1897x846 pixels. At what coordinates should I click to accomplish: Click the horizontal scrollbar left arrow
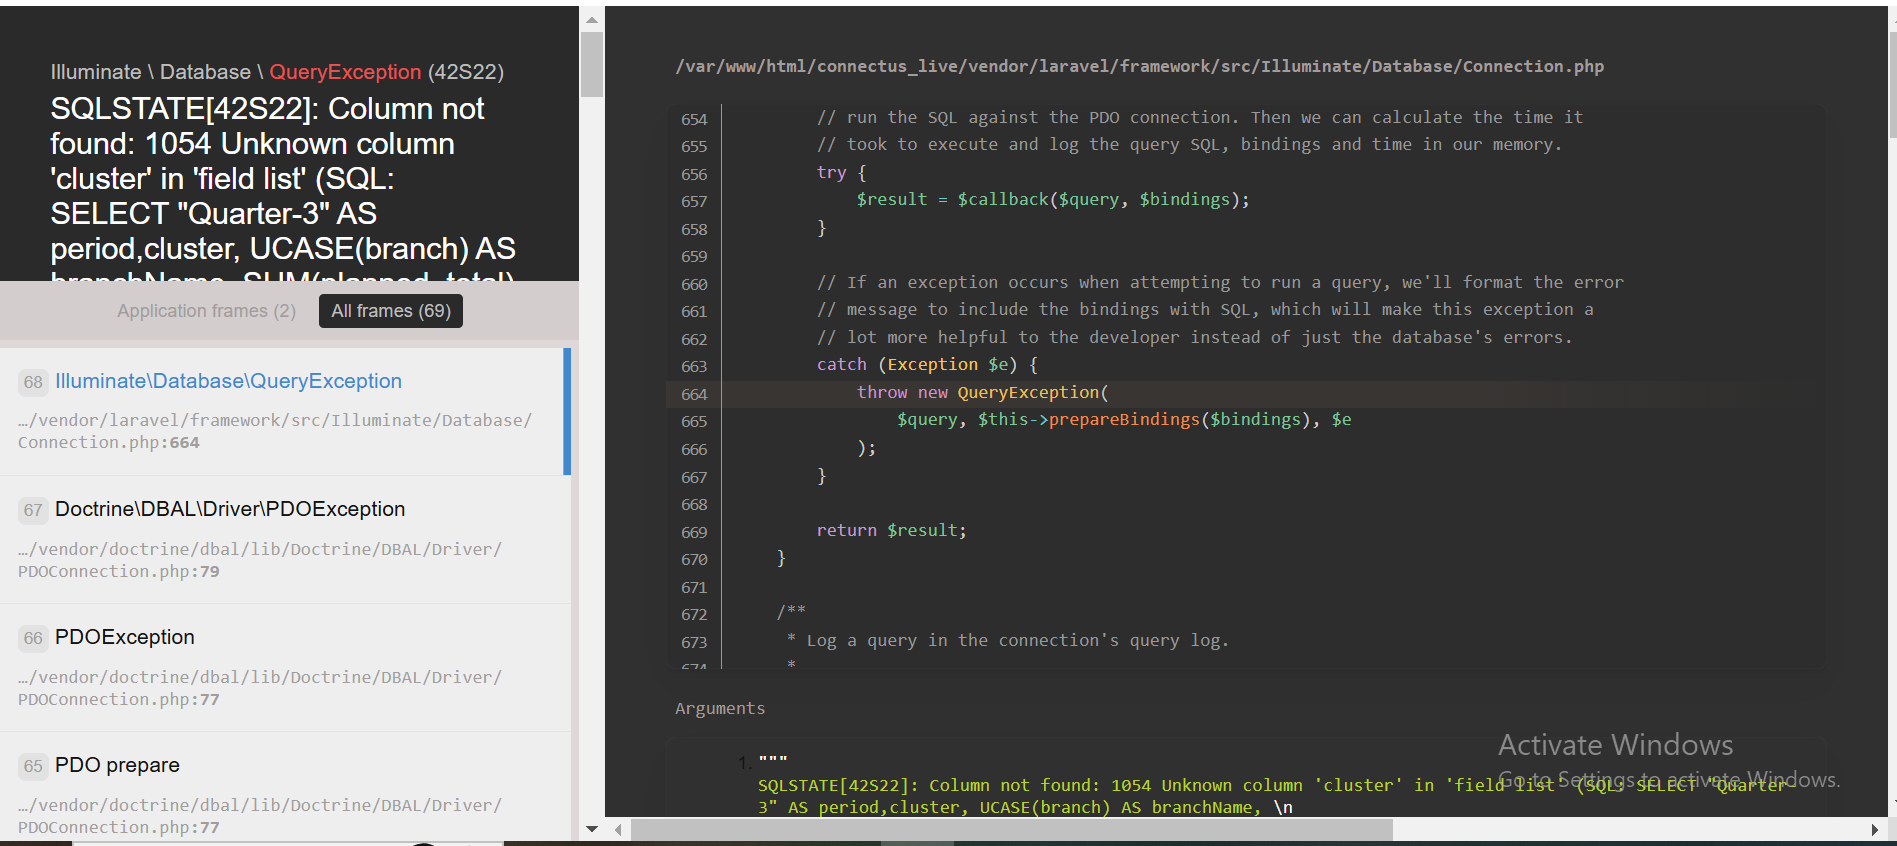coord(618,829)
